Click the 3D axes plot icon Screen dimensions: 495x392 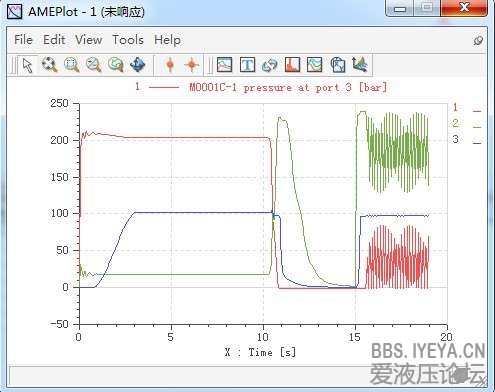point(360,65)
